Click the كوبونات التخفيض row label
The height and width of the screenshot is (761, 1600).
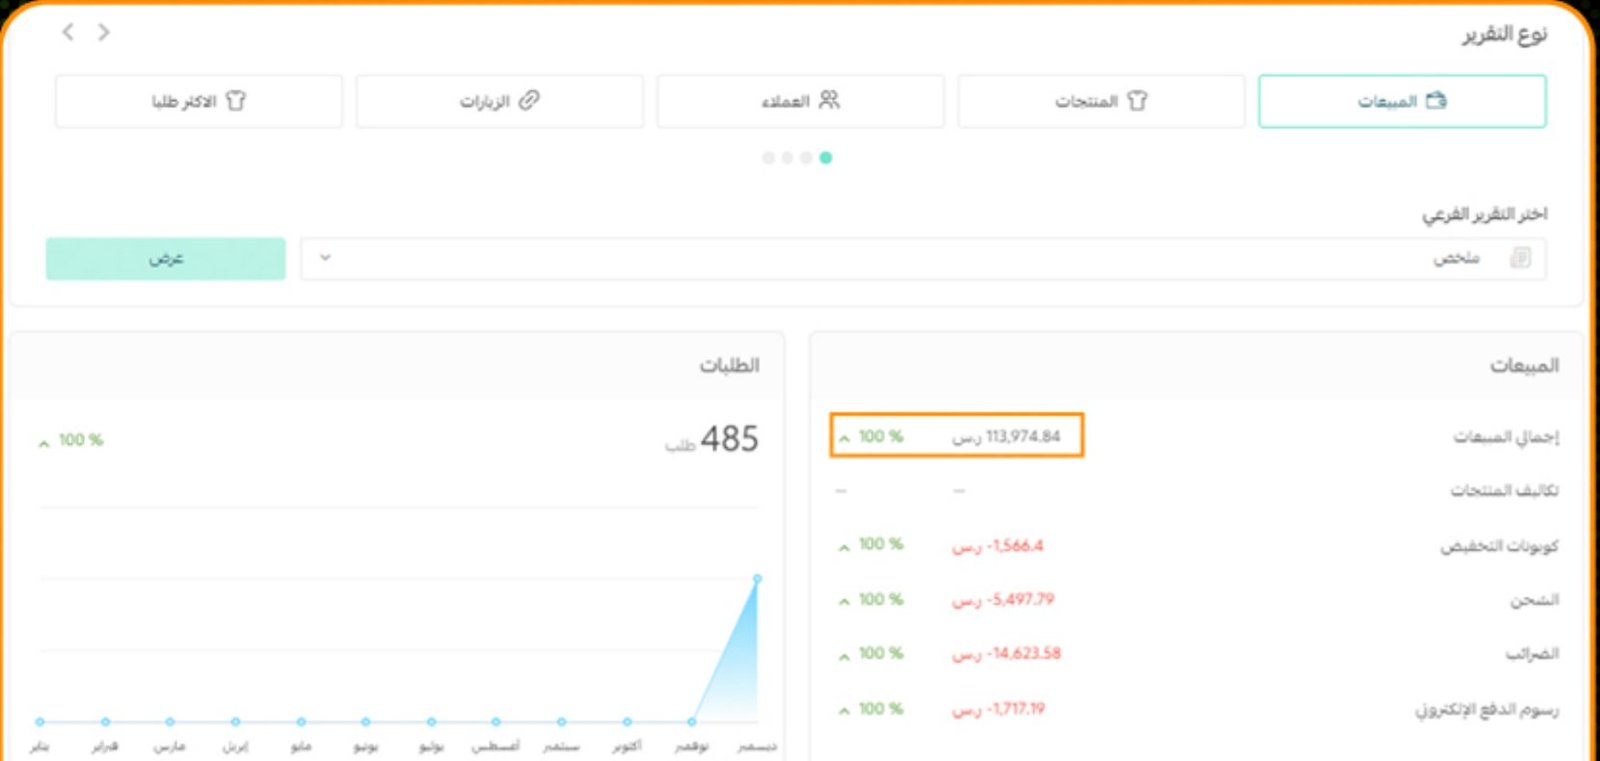(1500, 545)
